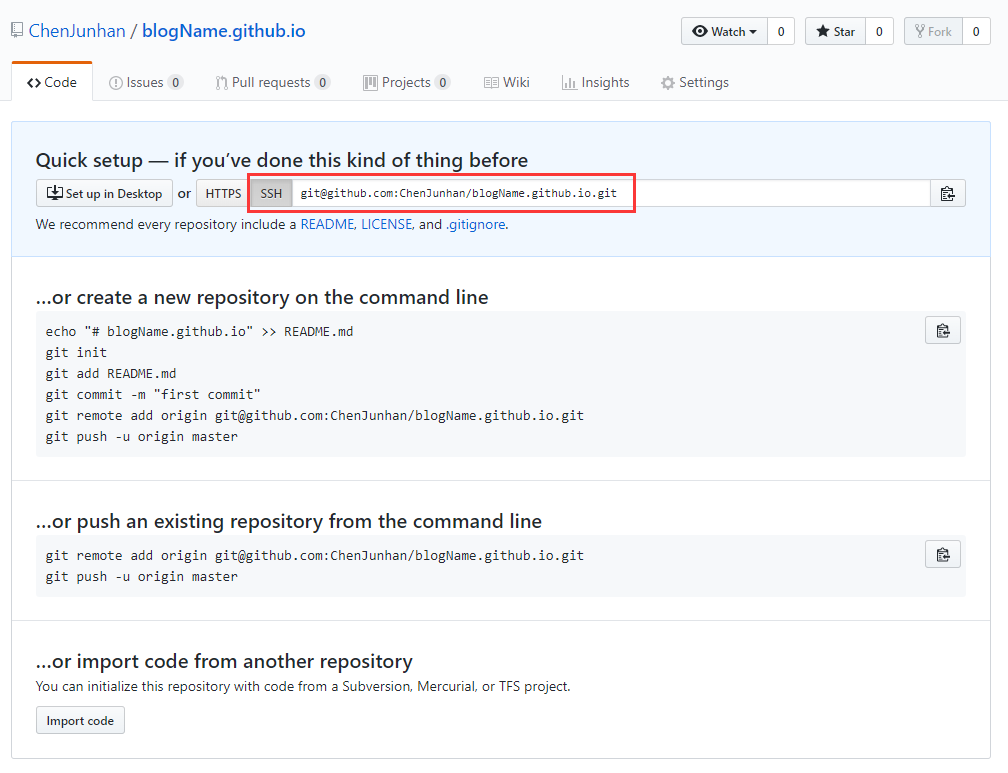Click the 'git commit -m "first commit"' line
Image resolution: width=1008 pixels, height=773 pixels.
[x=153, y=395]
